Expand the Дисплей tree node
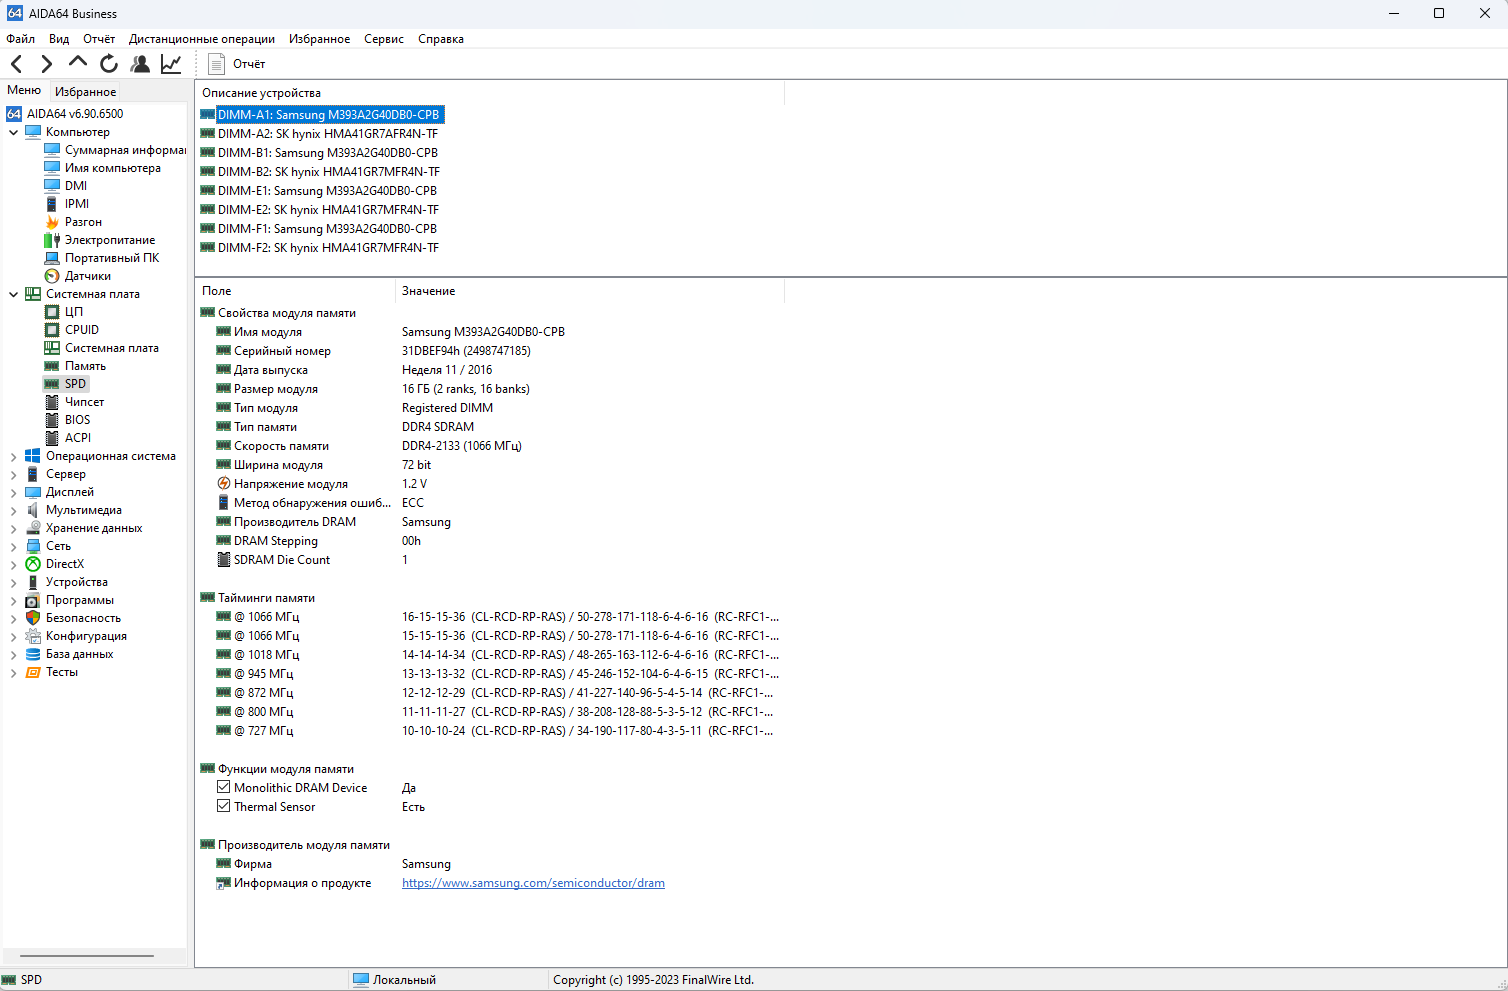 (13, 492)
